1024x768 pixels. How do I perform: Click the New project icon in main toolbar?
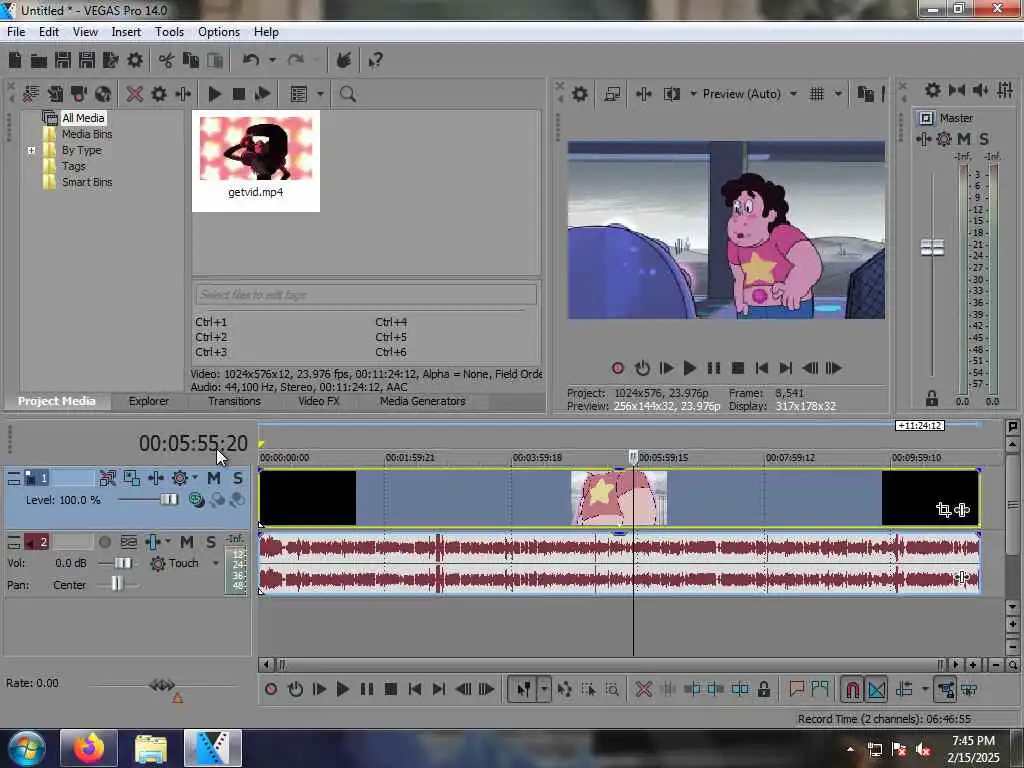15,61
